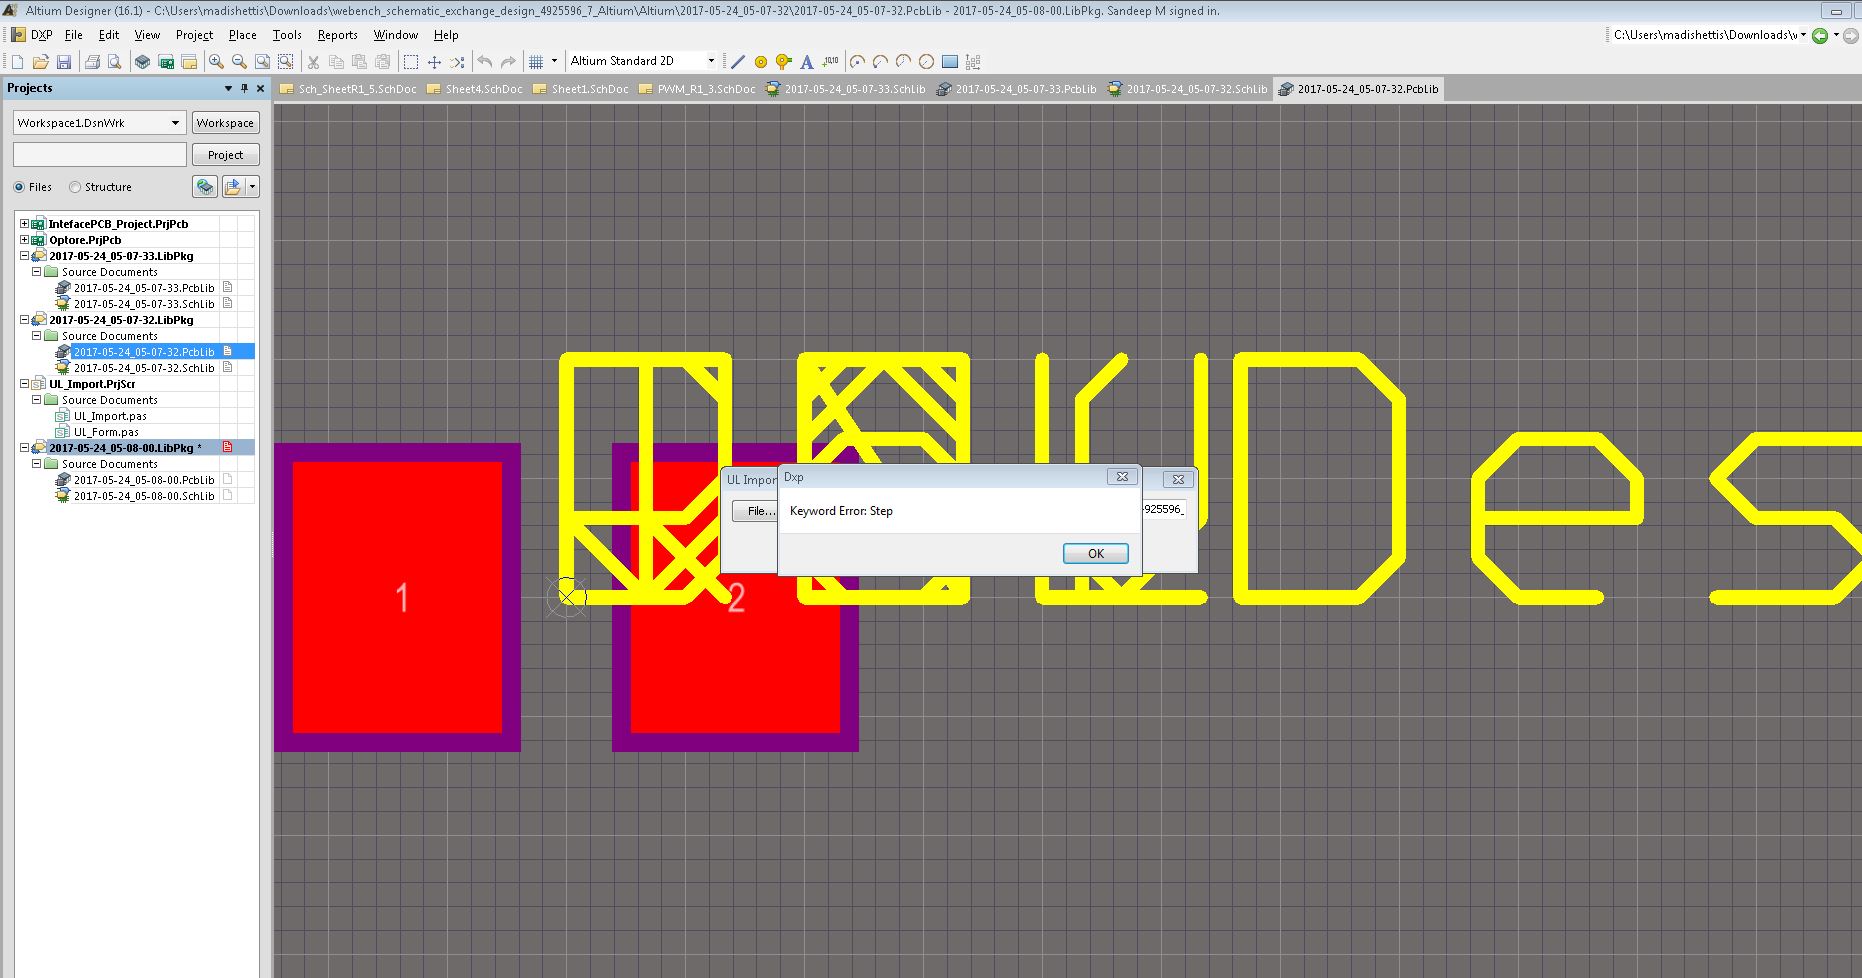This screenshot has height=978, width=1862.
Task: Open Print Preview from toolbar
Action: click(x=115, y=62)
